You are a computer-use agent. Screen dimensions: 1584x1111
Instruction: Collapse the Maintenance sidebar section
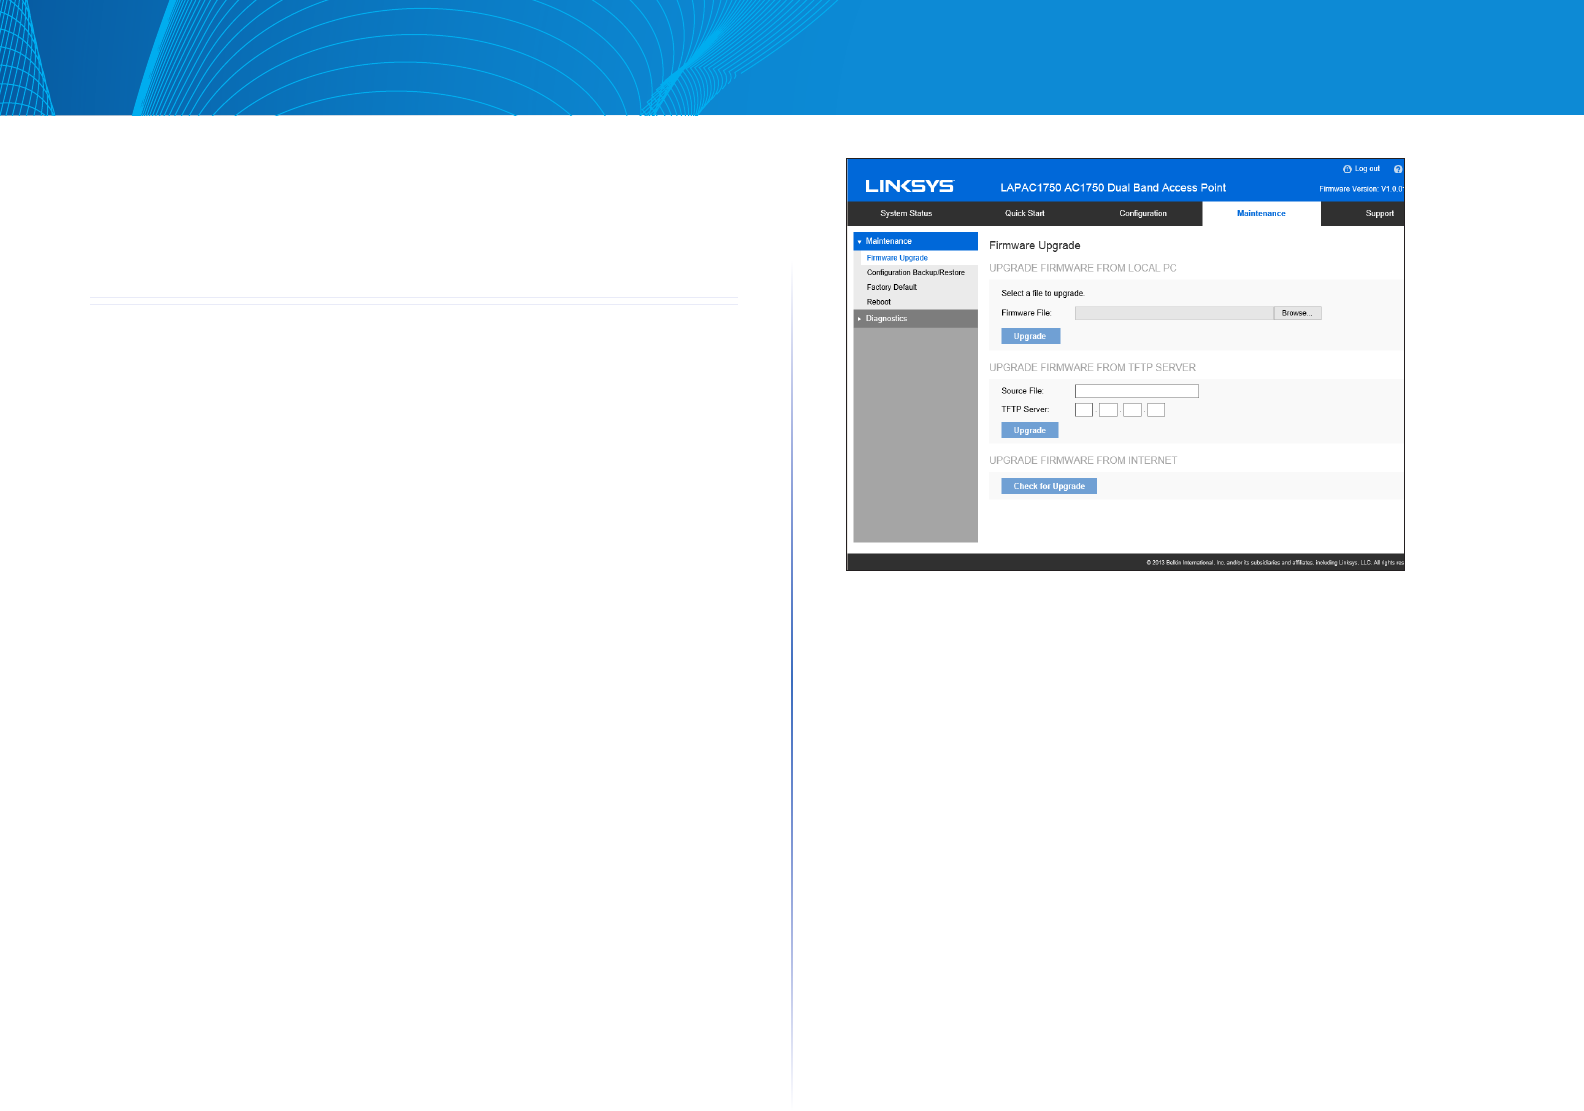(915, 241)
